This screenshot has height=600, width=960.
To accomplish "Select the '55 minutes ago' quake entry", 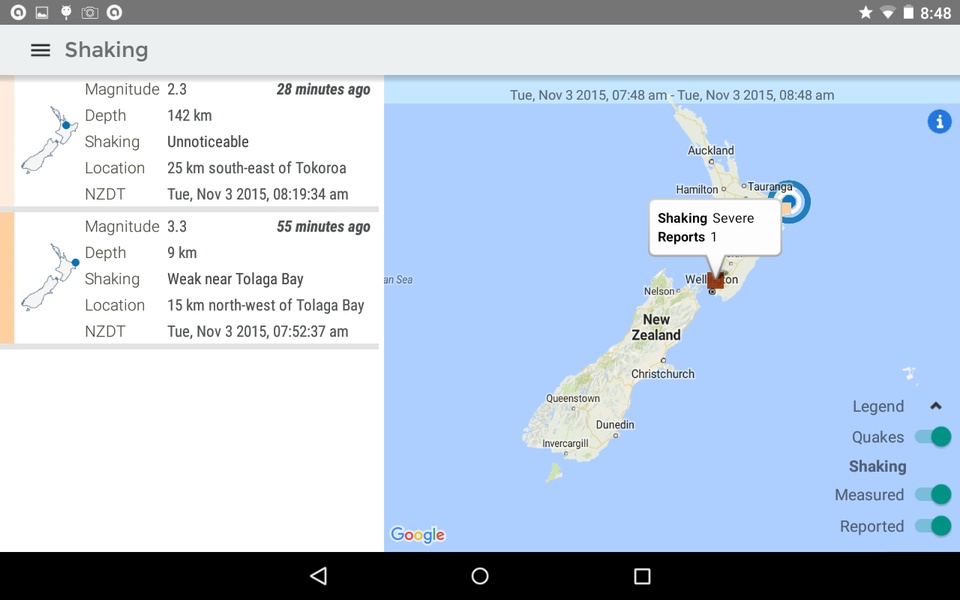I will pos(190,279).
